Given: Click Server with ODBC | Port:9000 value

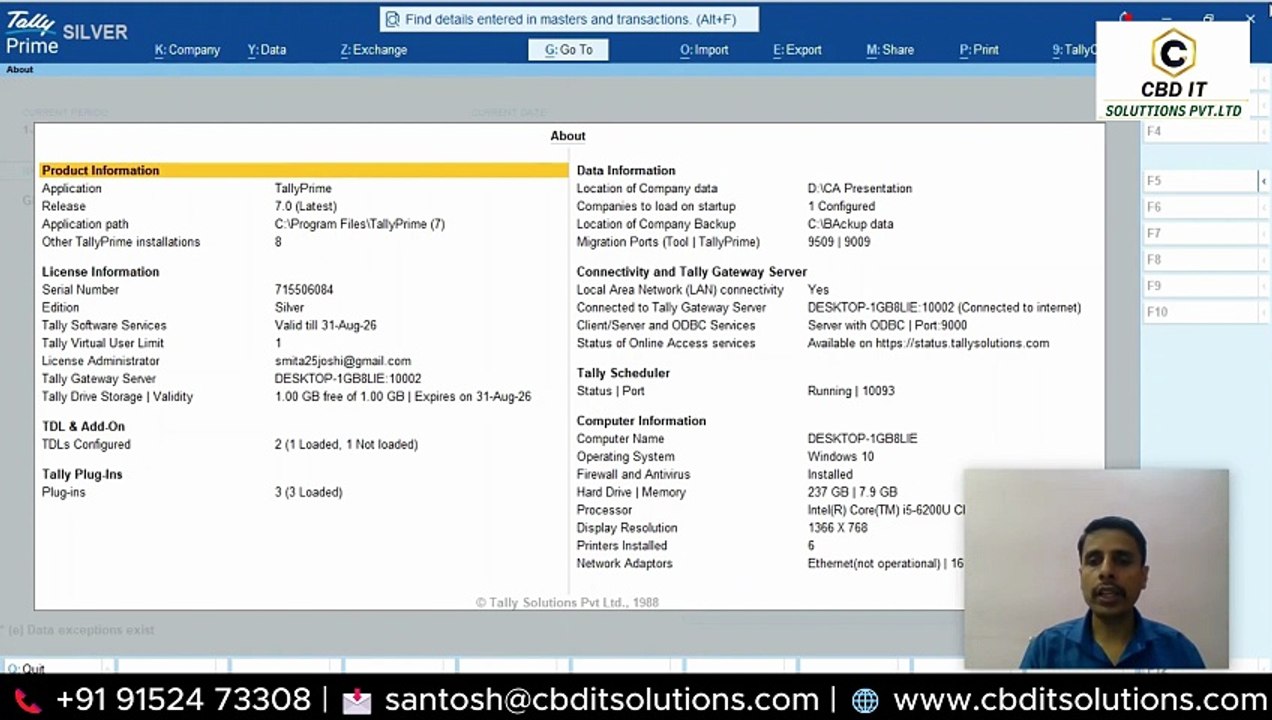Looking at the screenshot, I should point(887,326).
